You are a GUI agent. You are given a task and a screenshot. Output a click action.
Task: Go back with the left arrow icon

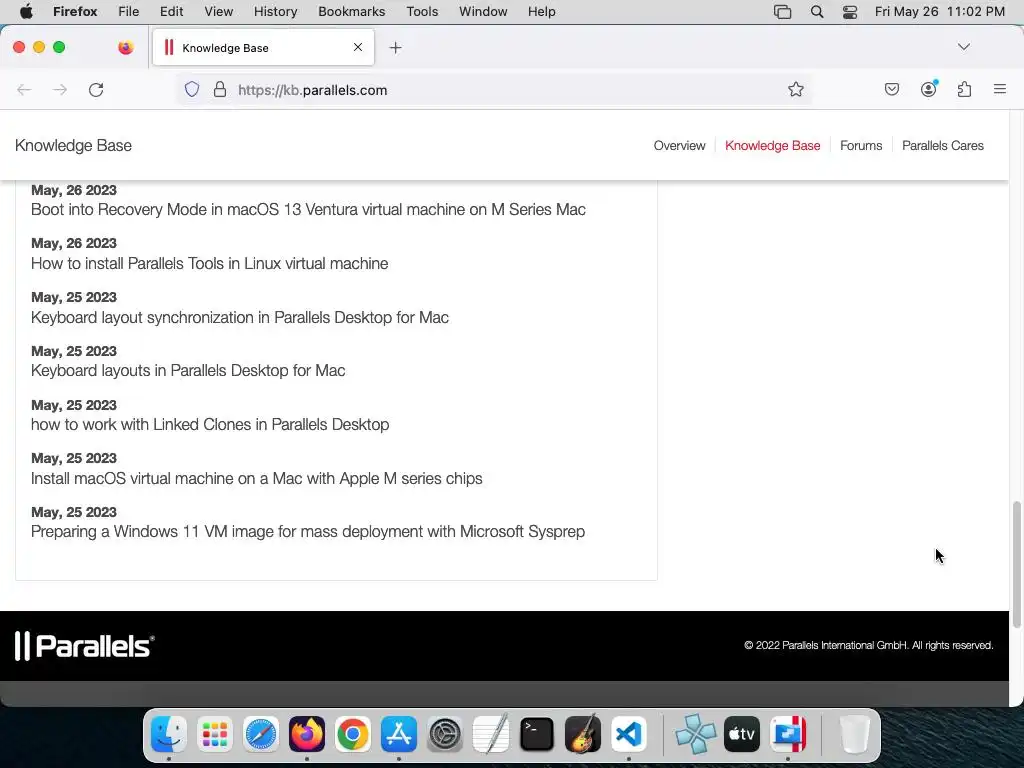24,89
